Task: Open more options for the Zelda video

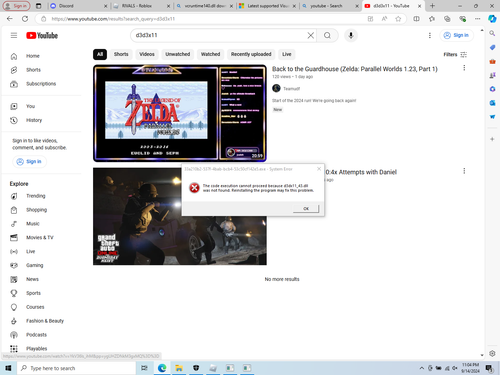Action: click(x=464, y=68)
